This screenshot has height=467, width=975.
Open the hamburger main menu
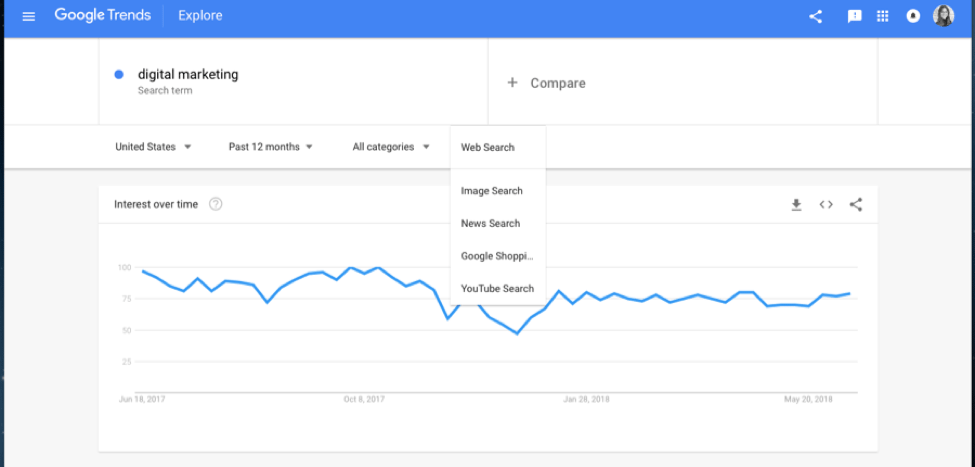click(28, 16)
